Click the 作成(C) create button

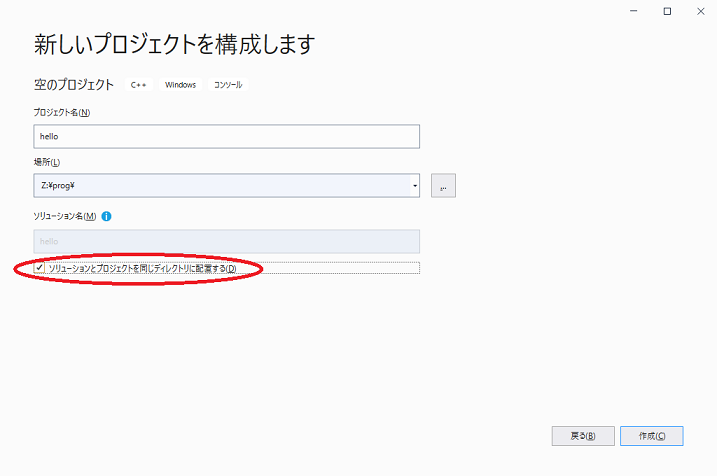tap(652, 436)
